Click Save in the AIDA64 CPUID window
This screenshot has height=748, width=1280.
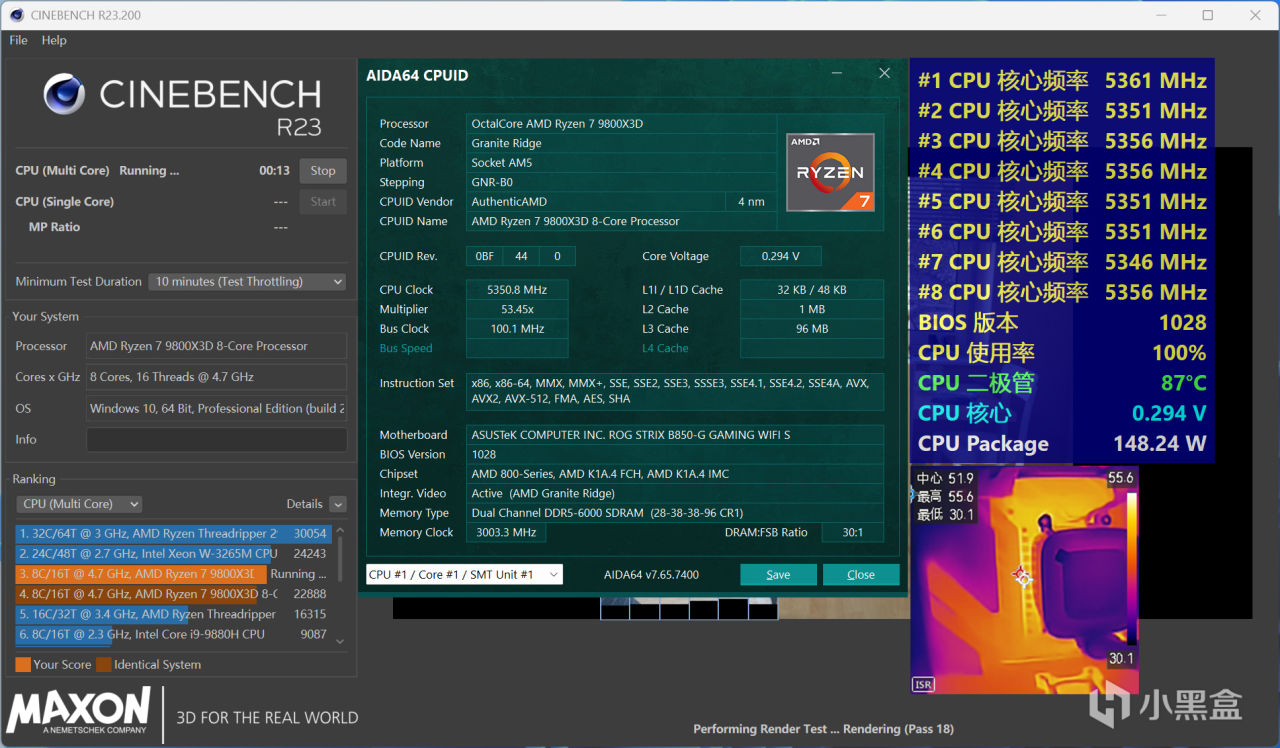(778, 574)
